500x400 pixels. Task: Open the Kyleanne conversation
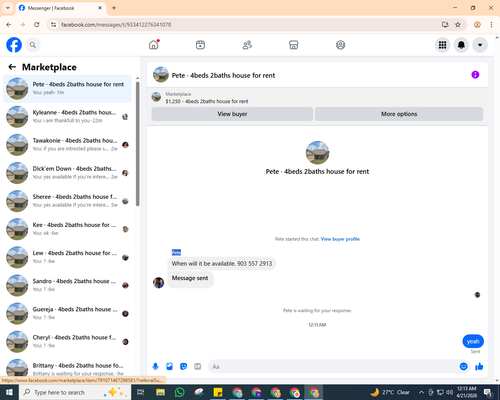coord(67,117)
